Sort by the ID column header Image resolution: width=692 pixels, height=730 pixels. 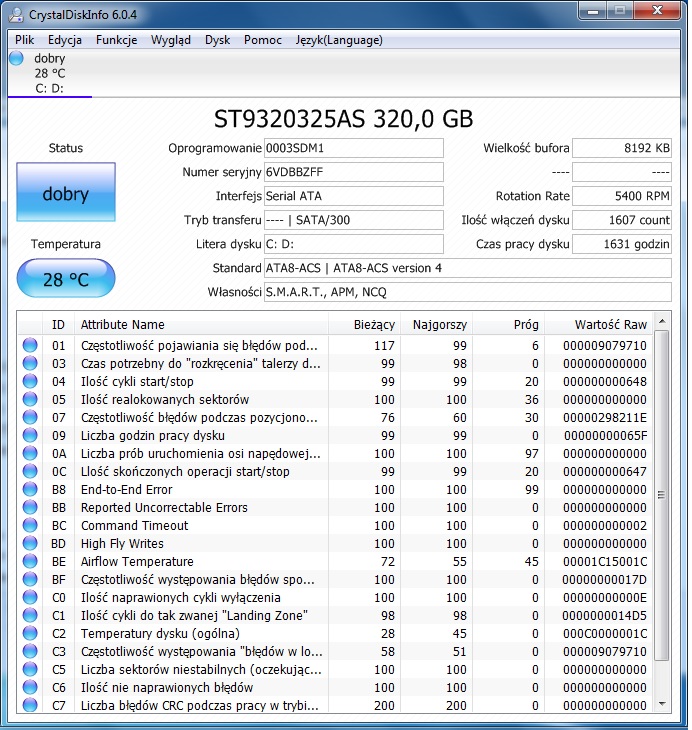click(58, 324)
